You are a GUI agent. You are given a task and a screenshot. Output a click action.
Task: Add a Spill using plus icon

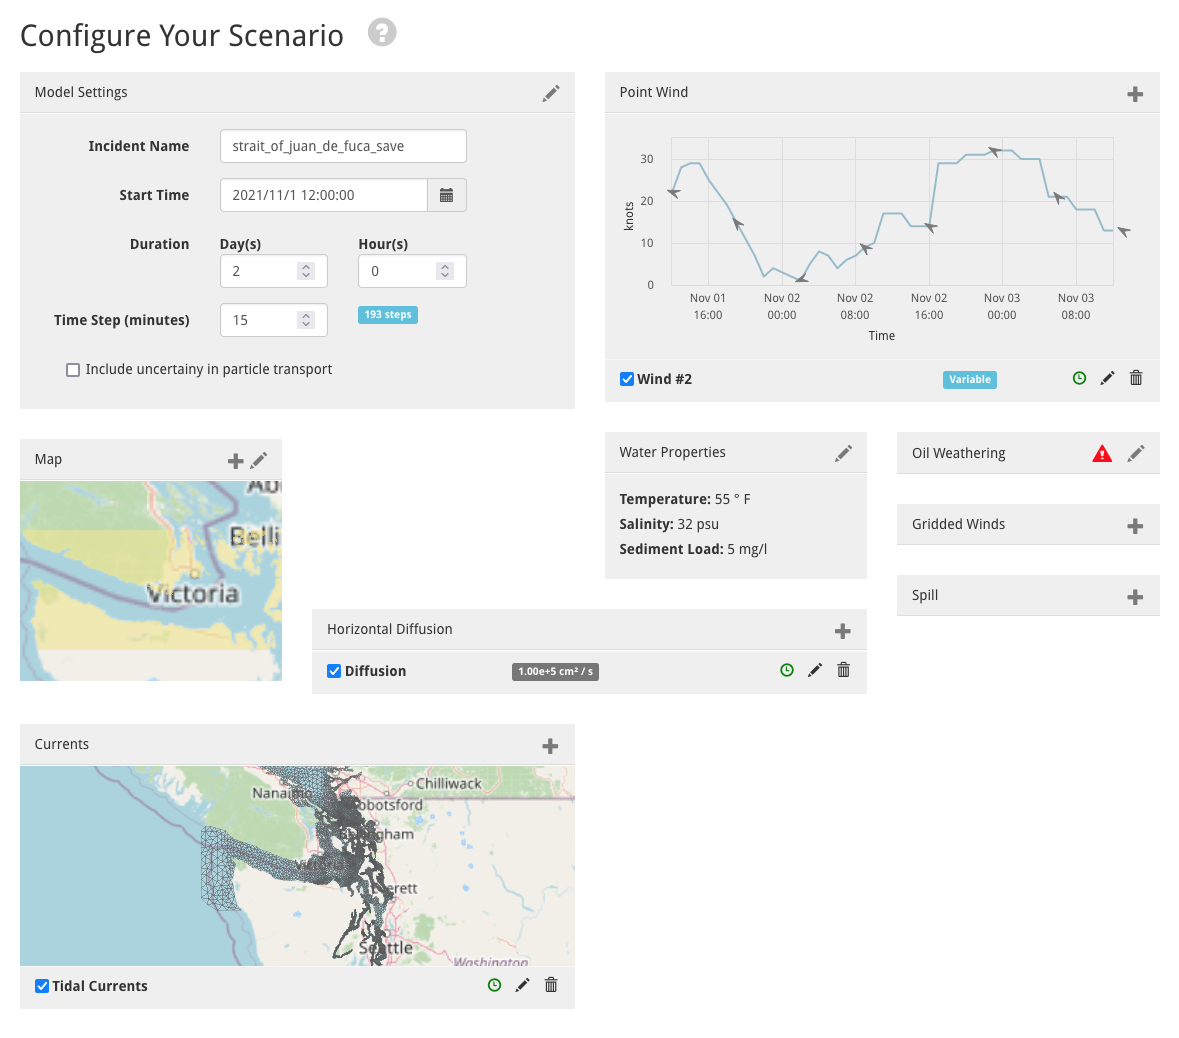click(x=1135, y=597)
